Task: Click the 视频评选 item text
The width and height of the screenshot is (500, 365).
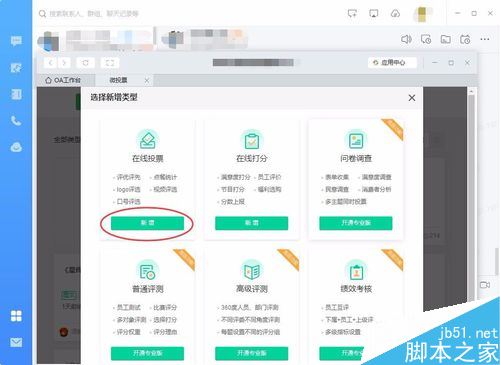Action: (165, 189)
